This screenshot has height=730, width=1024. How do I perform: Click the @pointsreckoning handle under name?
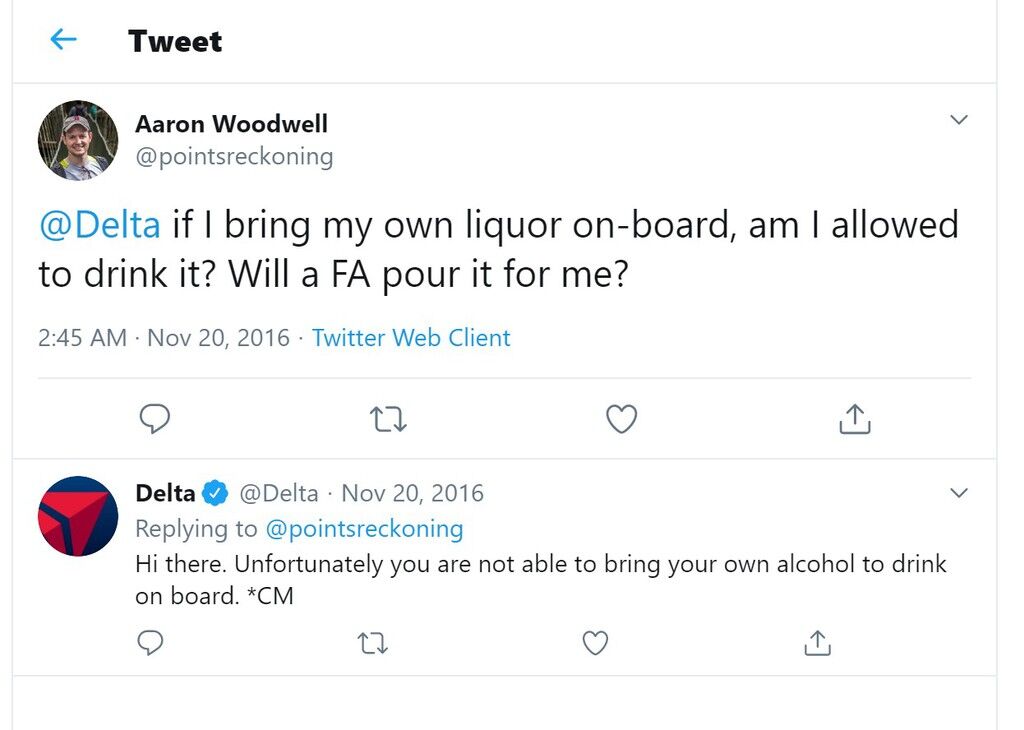pyautogui.click(x=234, y=157)
